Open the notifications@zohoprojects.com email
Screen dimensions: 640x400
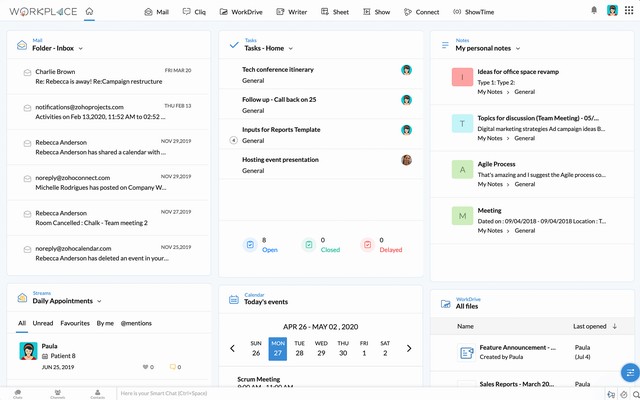pos(109,112)
